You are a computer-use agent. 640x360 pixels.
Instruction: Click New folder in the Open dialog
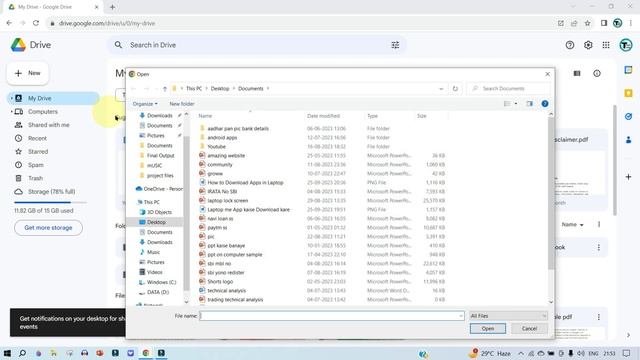pos(182,104)
